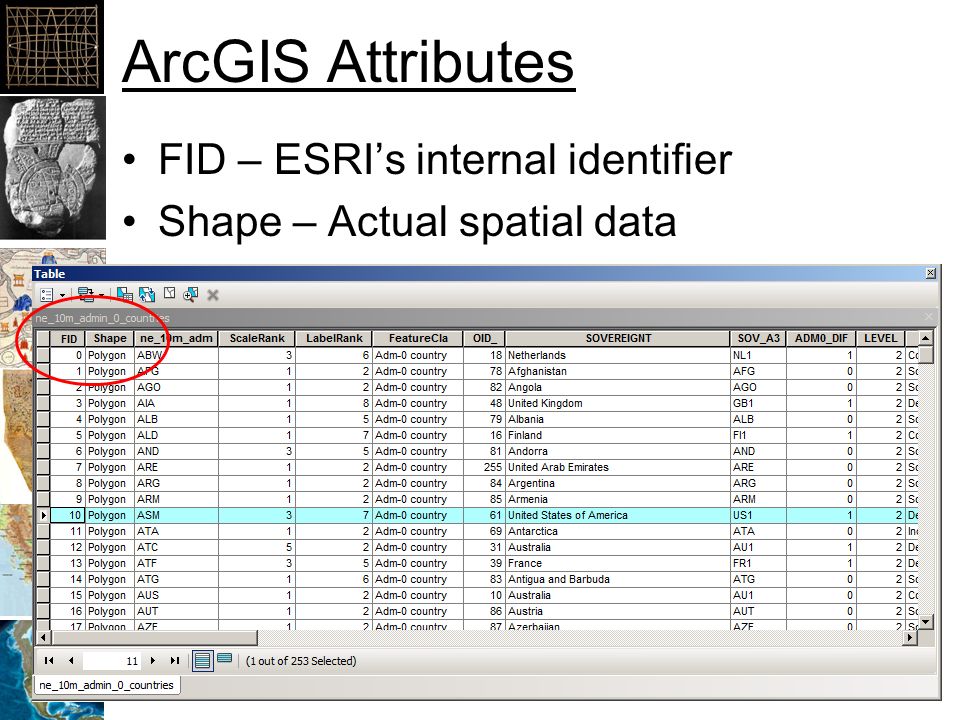
Task: Toggle Show all records view
Action: click(203, 661)
